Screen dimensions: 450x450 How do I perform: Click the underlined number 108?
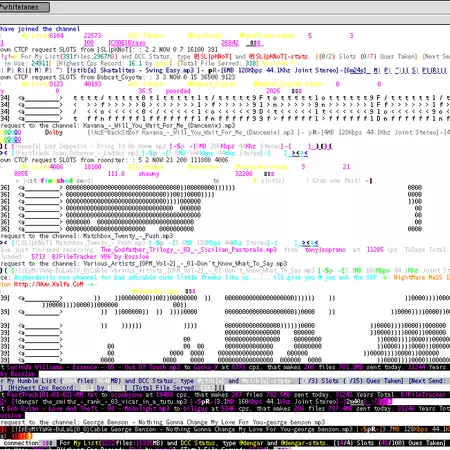[89, 43]
